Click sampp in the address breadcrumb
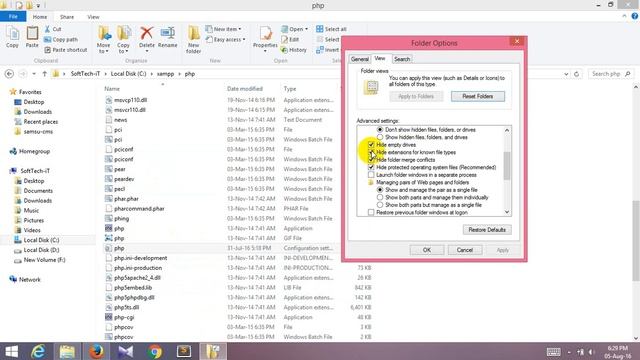Image resolution: width=640 pixels, height=360 pixels. click(x=165, y=74)
